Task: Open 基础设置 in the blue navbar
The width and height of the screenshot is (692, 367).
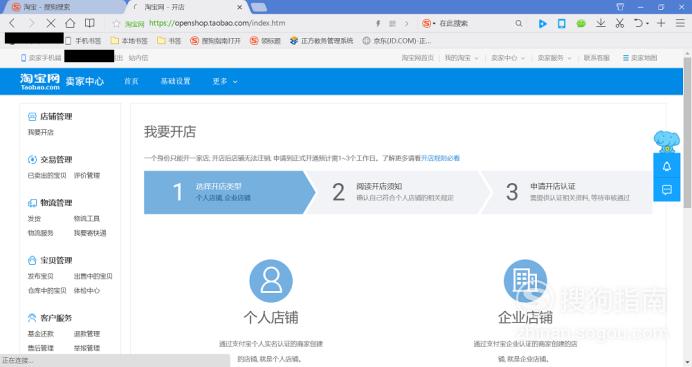Action: [x=175, y=82]
